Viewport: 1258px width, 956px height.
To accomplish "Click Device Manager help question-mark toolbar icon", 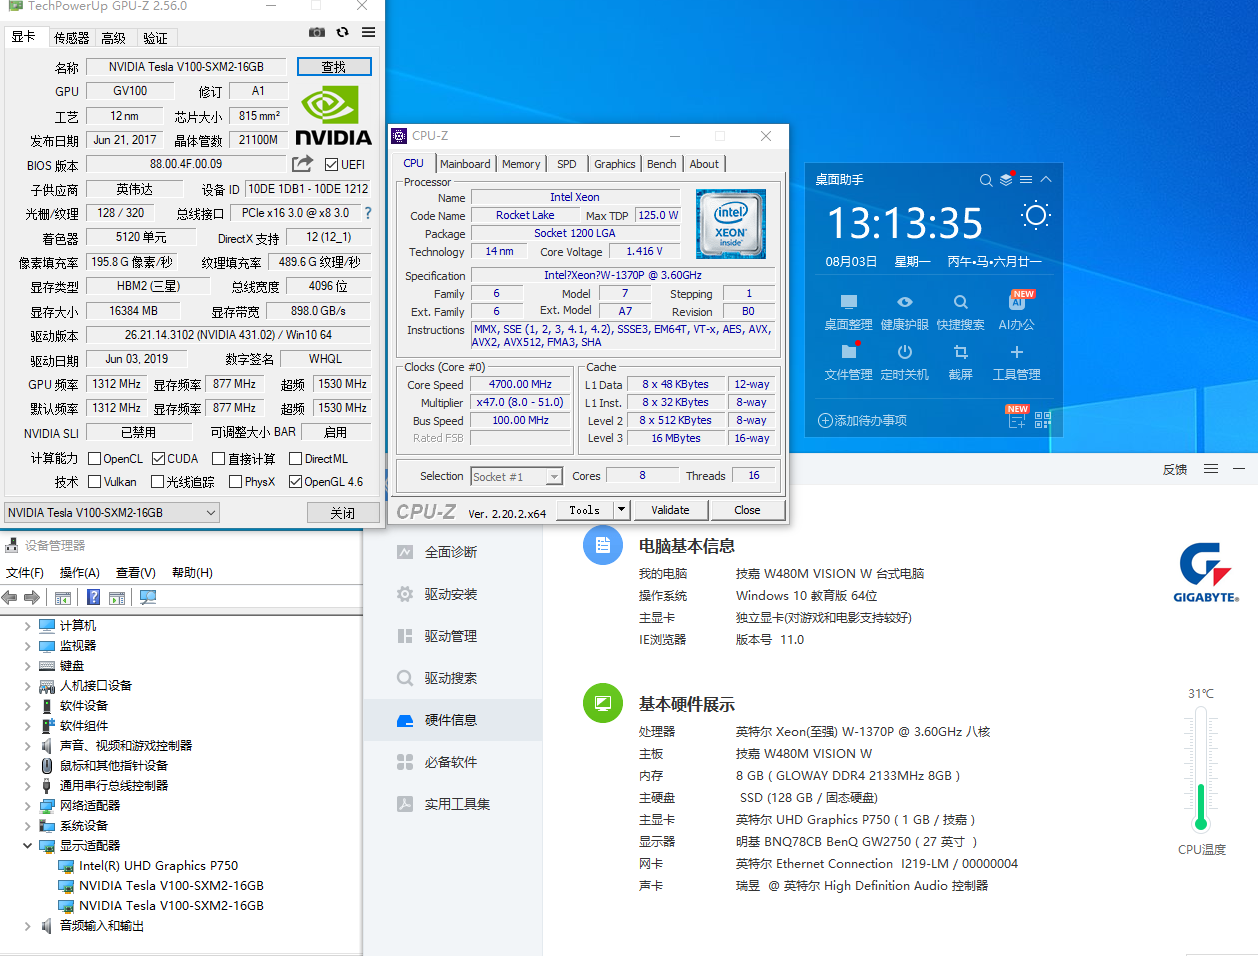I will [93, 597].
